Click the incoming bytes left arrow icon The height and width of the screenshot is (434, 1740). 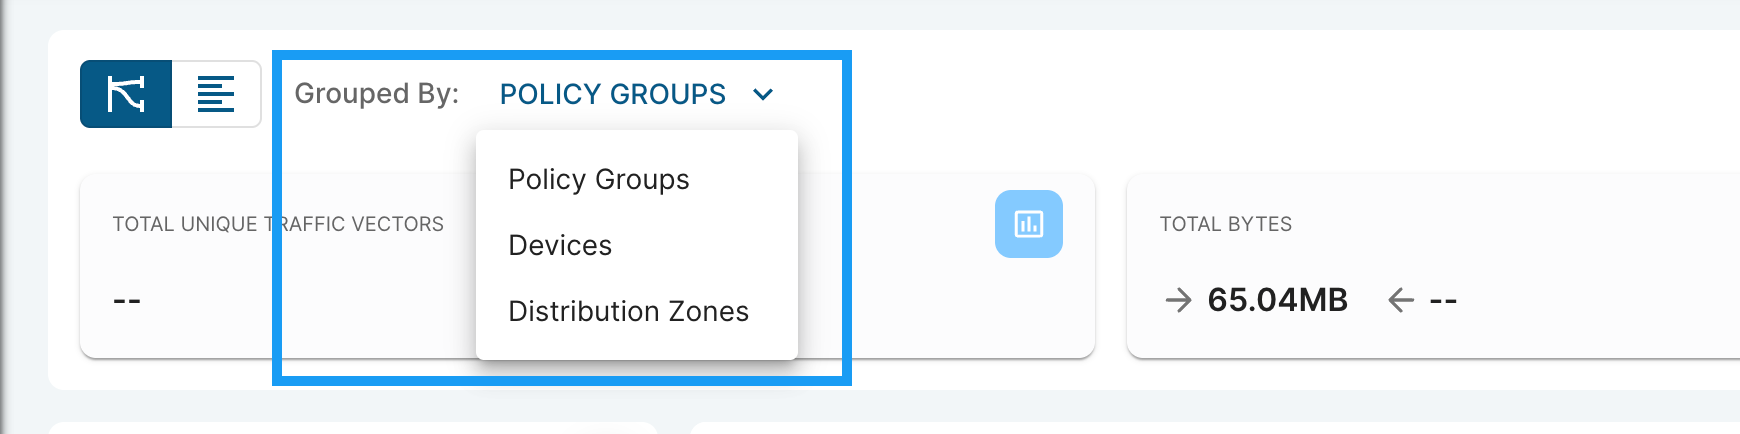(x=1401, y=300)
